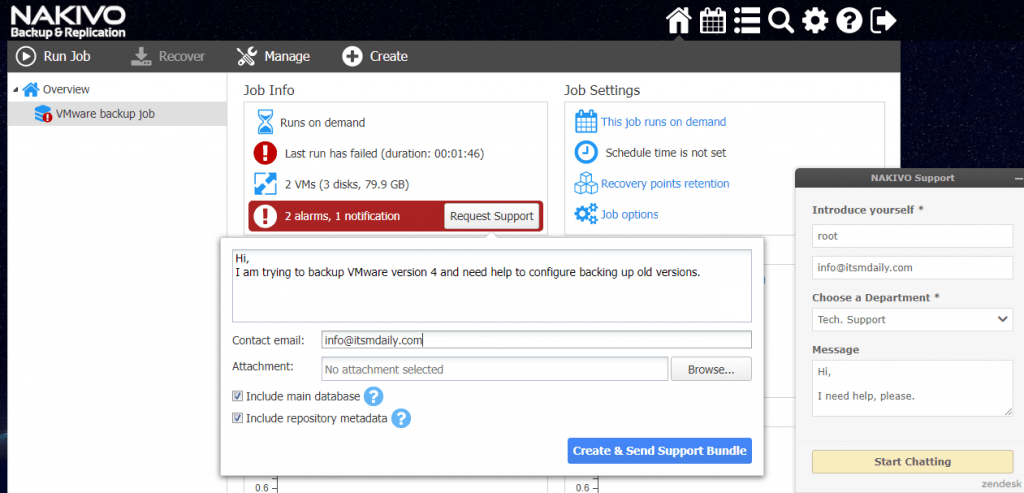Click the email field in the chat widget

pyautogui.click(x=912, y=268)
